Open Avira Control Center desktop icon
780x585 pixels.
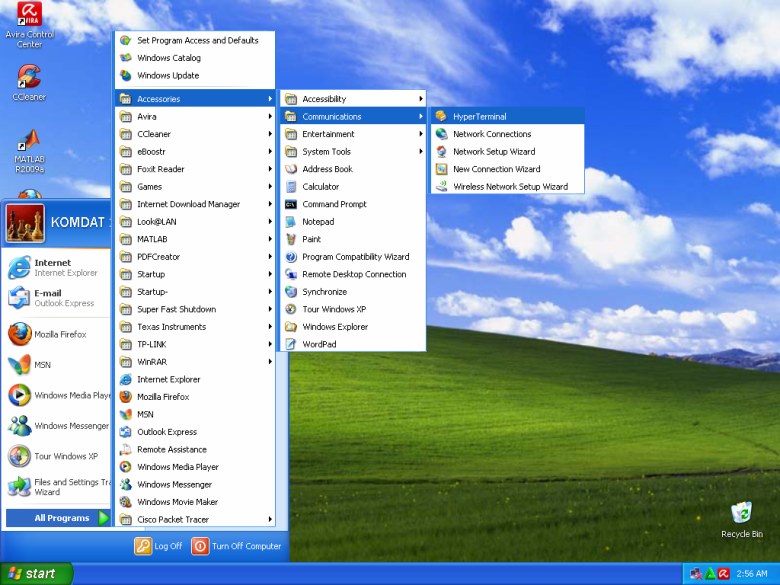(29, 25)
